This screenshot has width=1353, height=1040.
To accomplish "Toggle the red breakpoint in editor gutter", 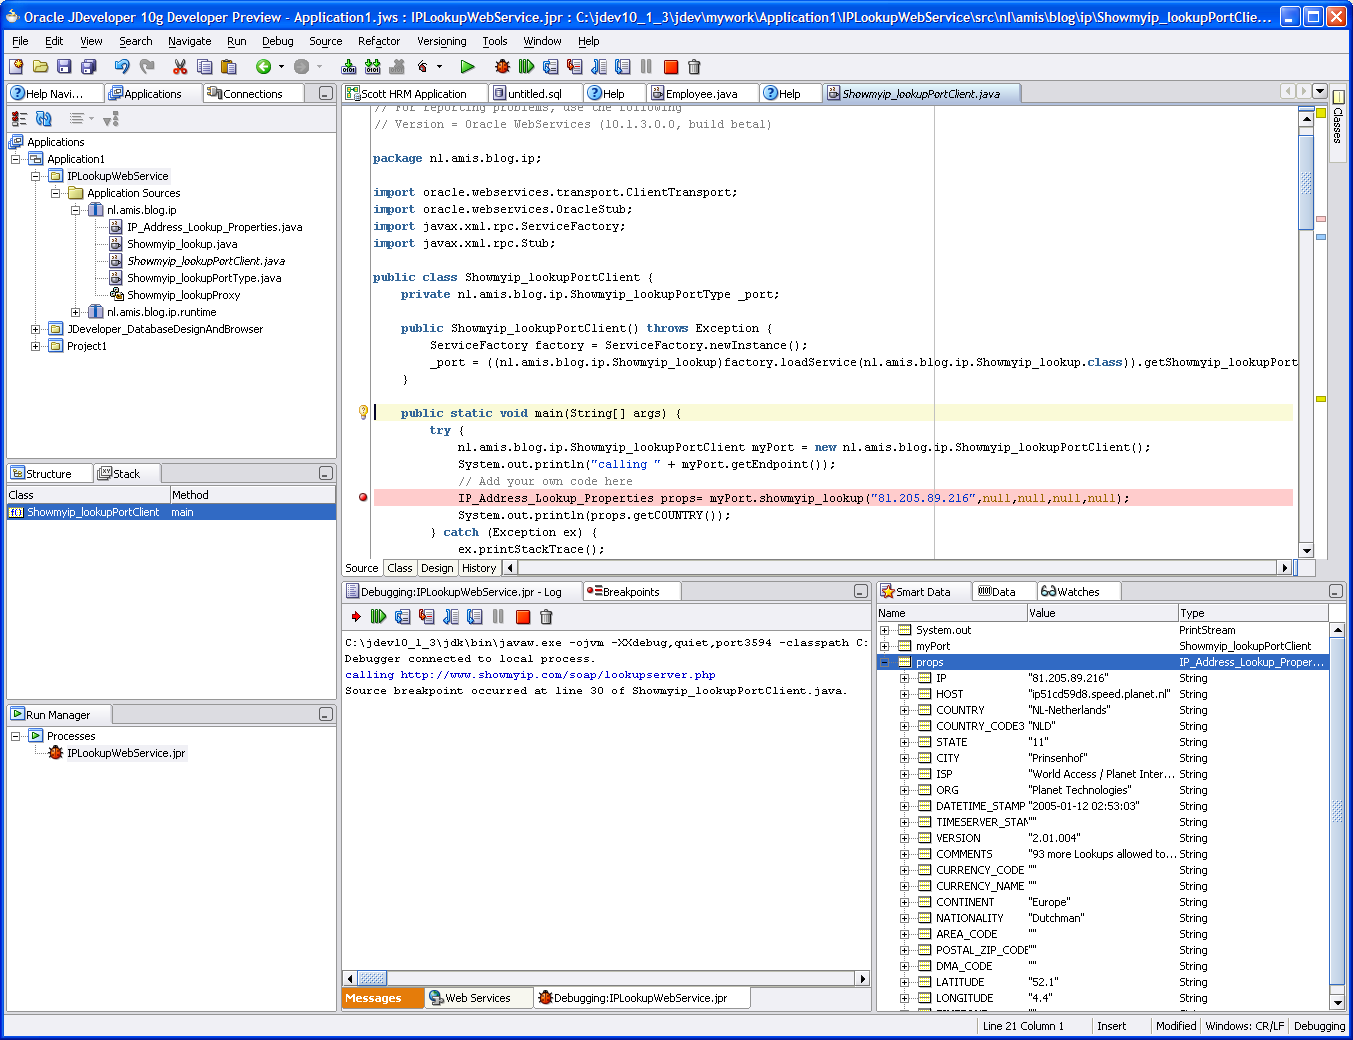I will pyautogui.click(x=363, y=497).
